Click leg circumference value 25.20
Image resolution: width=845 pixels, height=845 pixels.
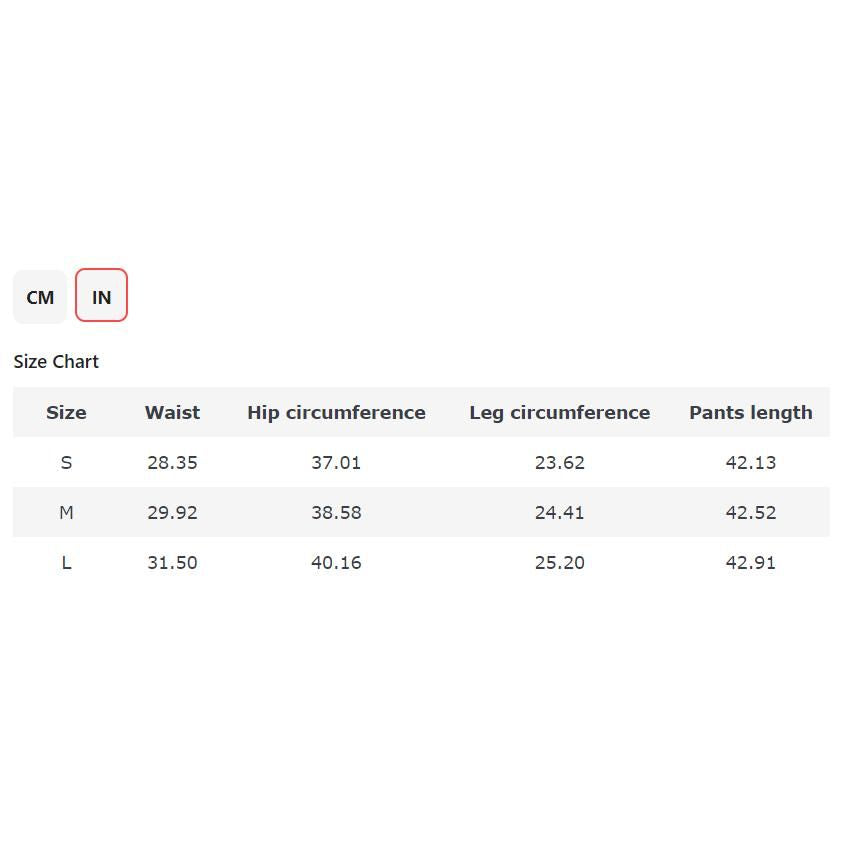point(559,562)
